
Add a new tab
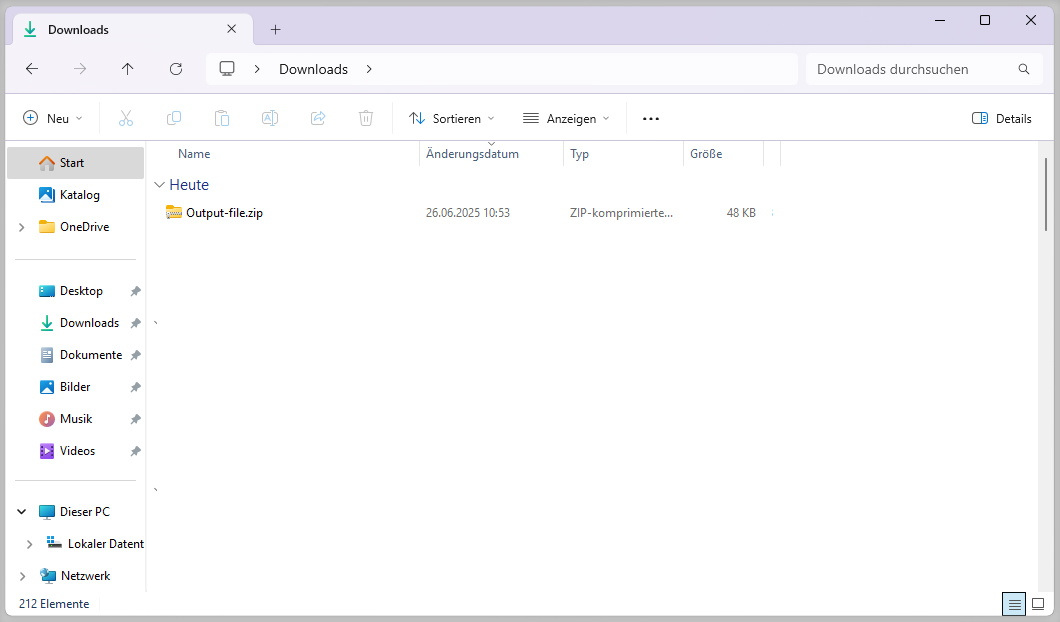275,29
